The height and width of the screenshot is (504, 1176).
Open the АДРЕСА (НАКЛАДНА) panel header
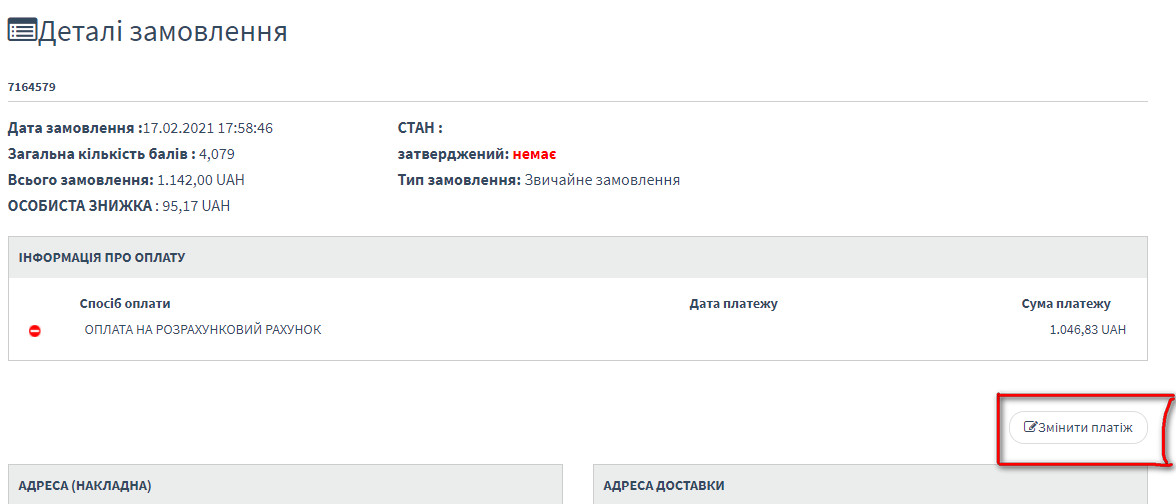[x=85, y=486]
